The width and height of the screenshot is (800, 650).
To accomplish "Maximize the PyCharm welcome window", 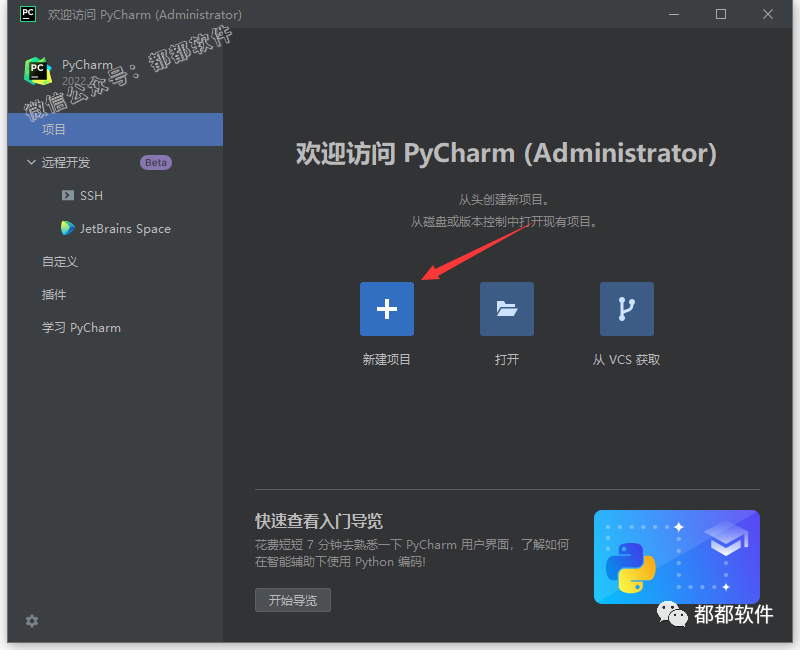I will coord(721,14).
